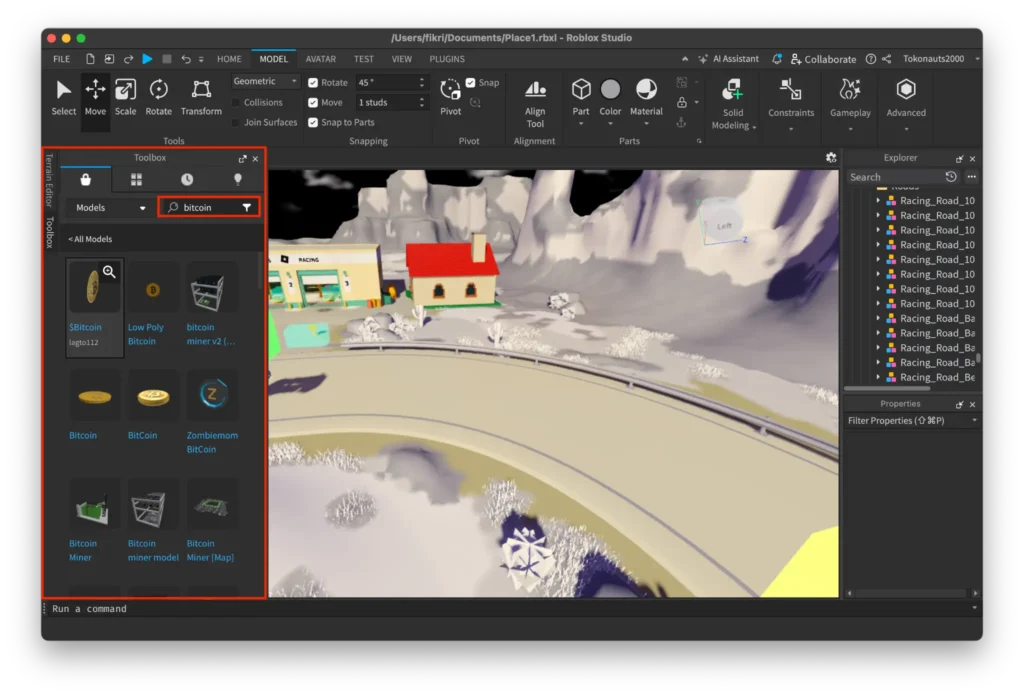1024x695 pixels.
Task: Start playtest with the blue Play button
Action: [x=148, y=59]
